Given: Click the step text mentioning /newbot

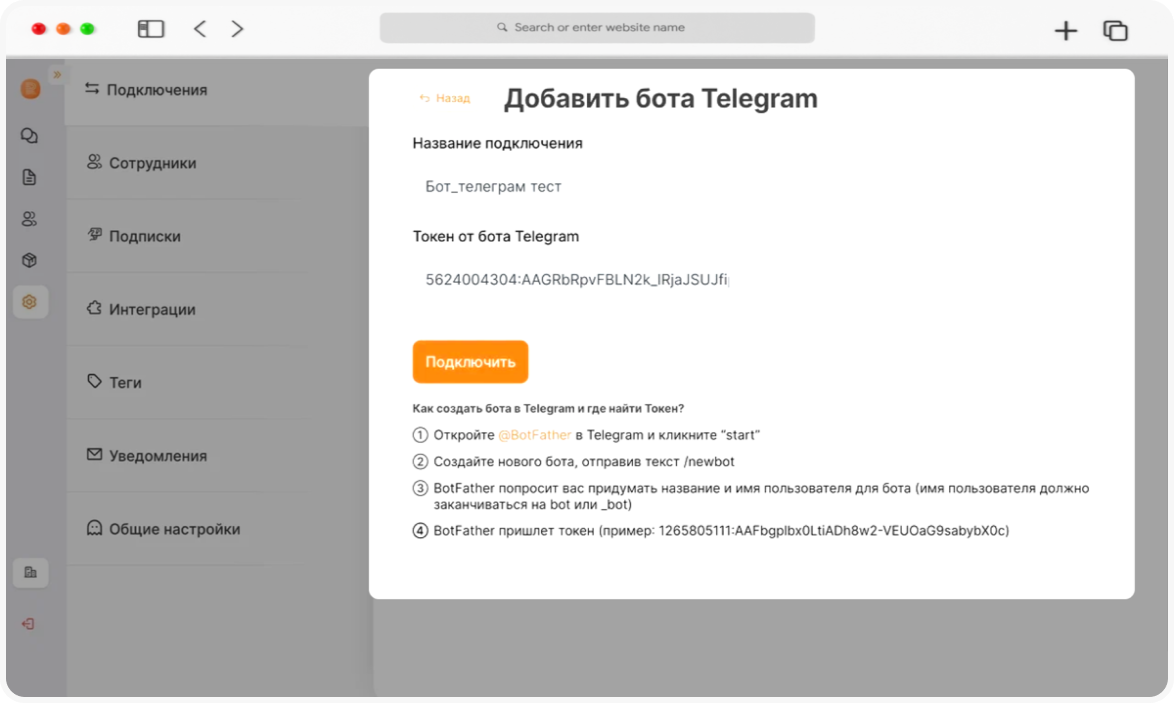Looking at the screenshot, I should pos(584,462).
